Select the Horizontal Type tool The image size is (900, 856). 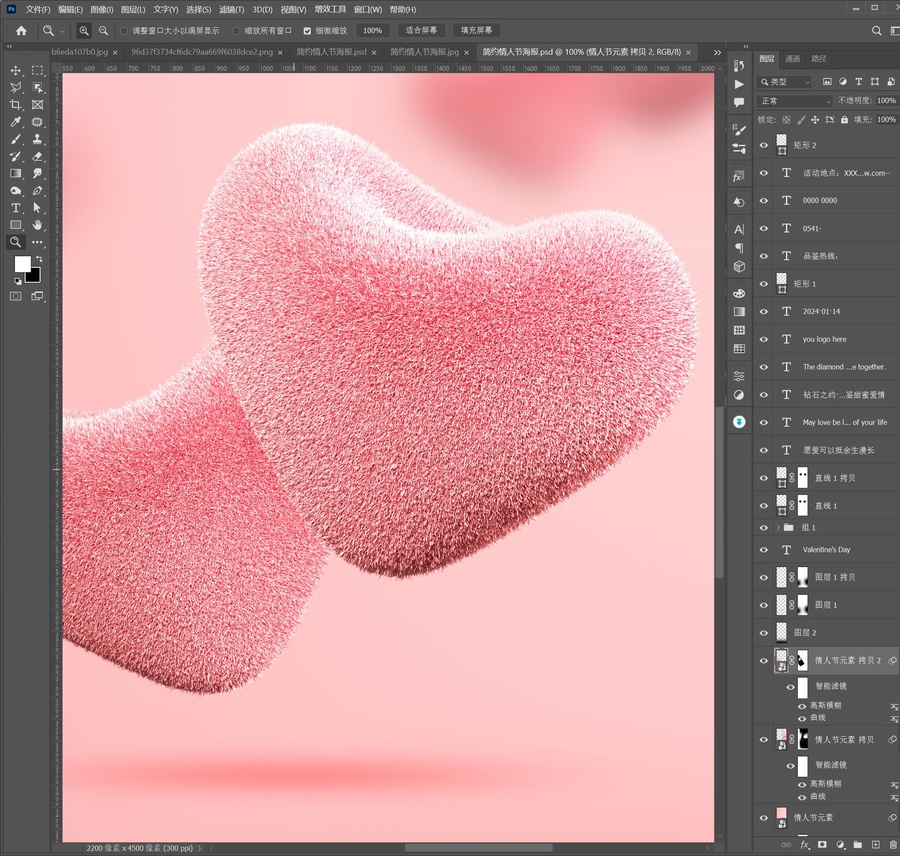[x=15, y=208]
